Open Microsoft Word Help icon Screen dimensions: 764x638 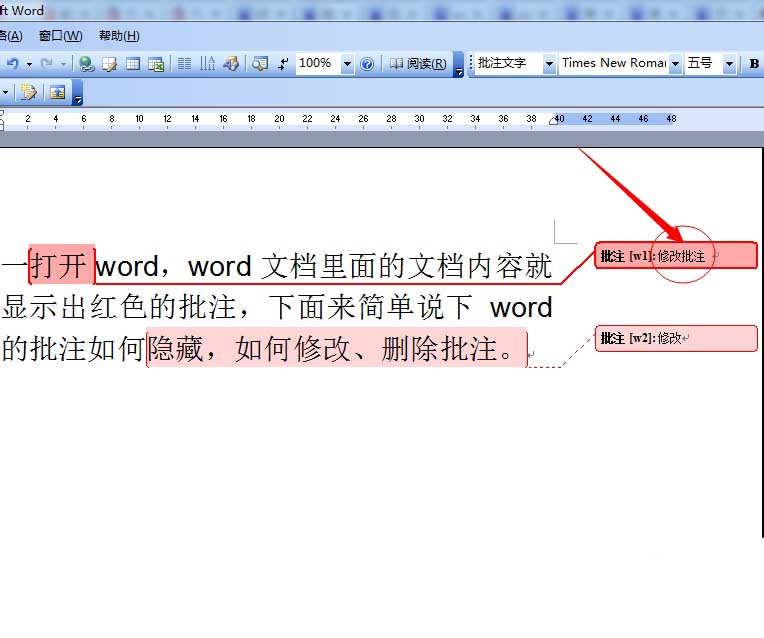[367, 64]
